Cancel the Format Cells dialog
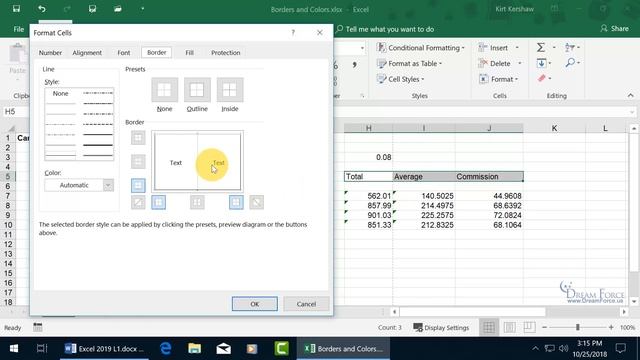The width and height of the screenshot is (640, 360). [x=306, y=304]
